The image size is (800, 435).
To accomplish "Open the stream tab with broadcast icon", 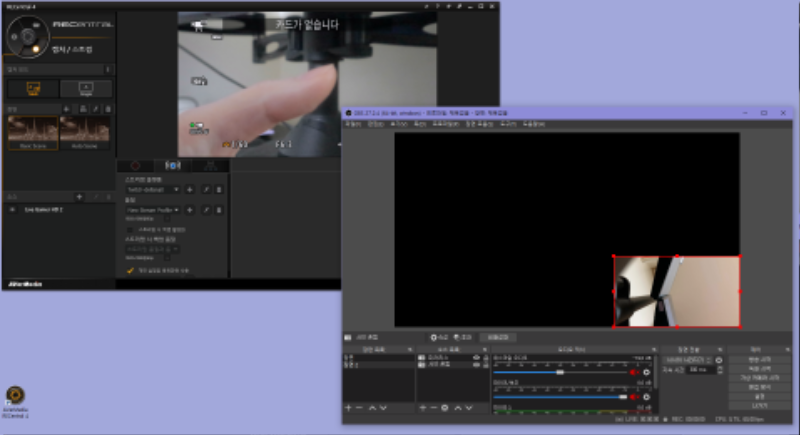I will point(173,166).
